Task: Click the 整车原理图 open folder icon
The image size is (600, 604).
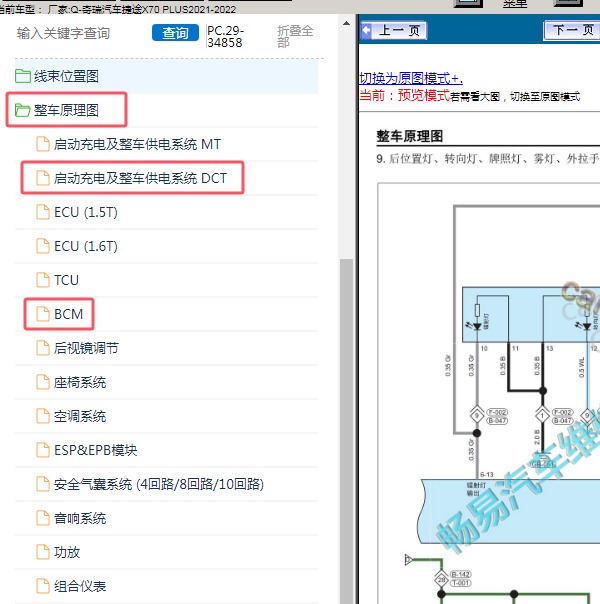Action: [22, 110]
